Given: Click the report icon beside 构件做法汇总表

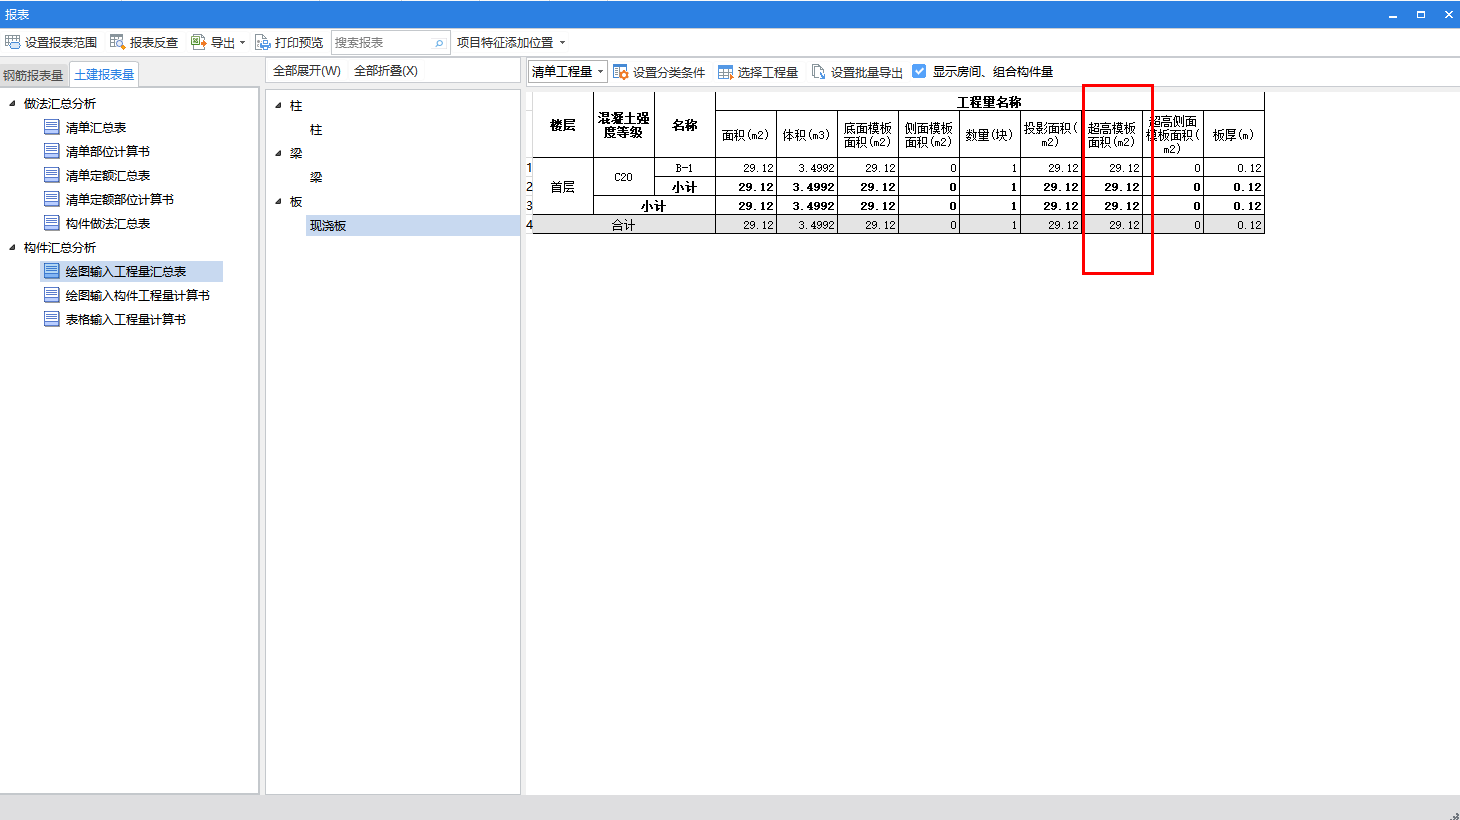Looking at the screenshot, I should pos(52,223).
